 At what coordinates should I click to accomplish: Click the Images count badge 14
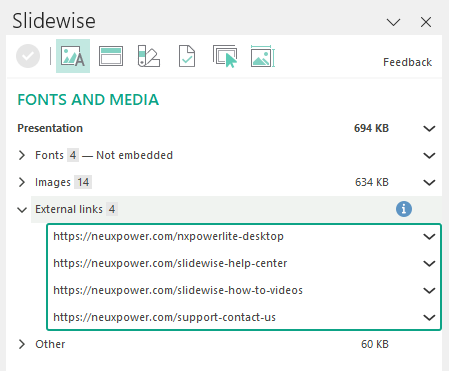pos(83,182)
